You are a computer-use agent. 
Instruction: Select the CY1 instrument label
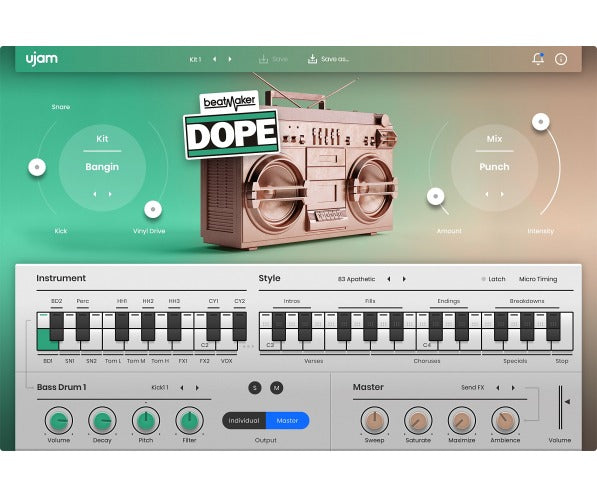(x=214, y=301)
